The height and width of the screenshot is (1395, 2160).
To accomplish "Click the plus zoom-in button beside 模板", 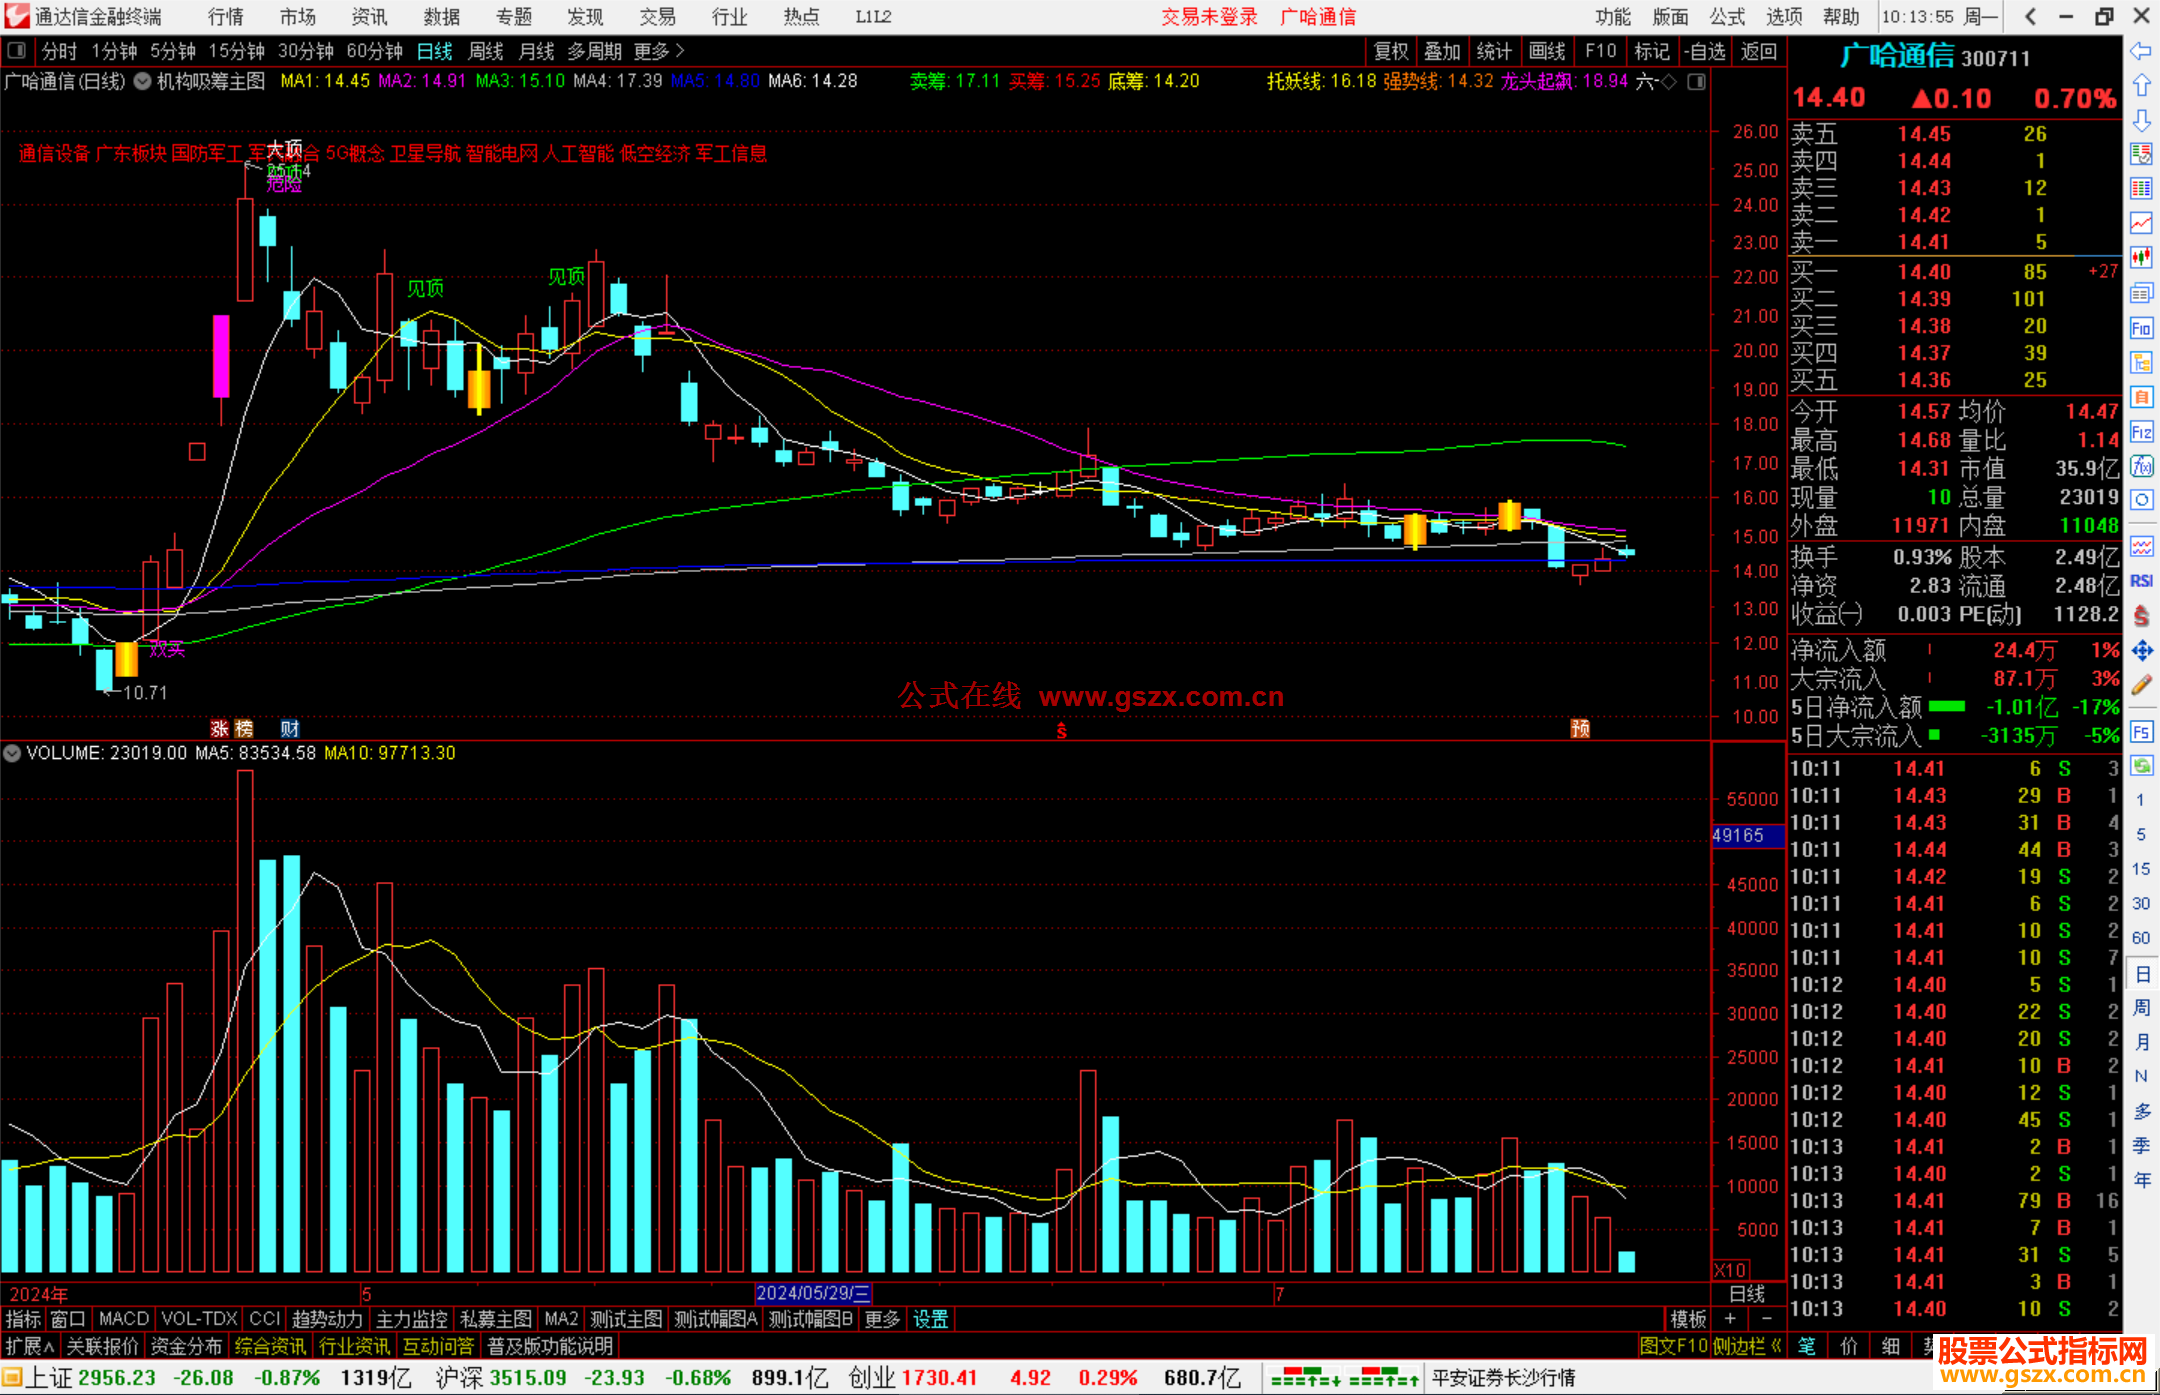I will click(1731, 1319).
